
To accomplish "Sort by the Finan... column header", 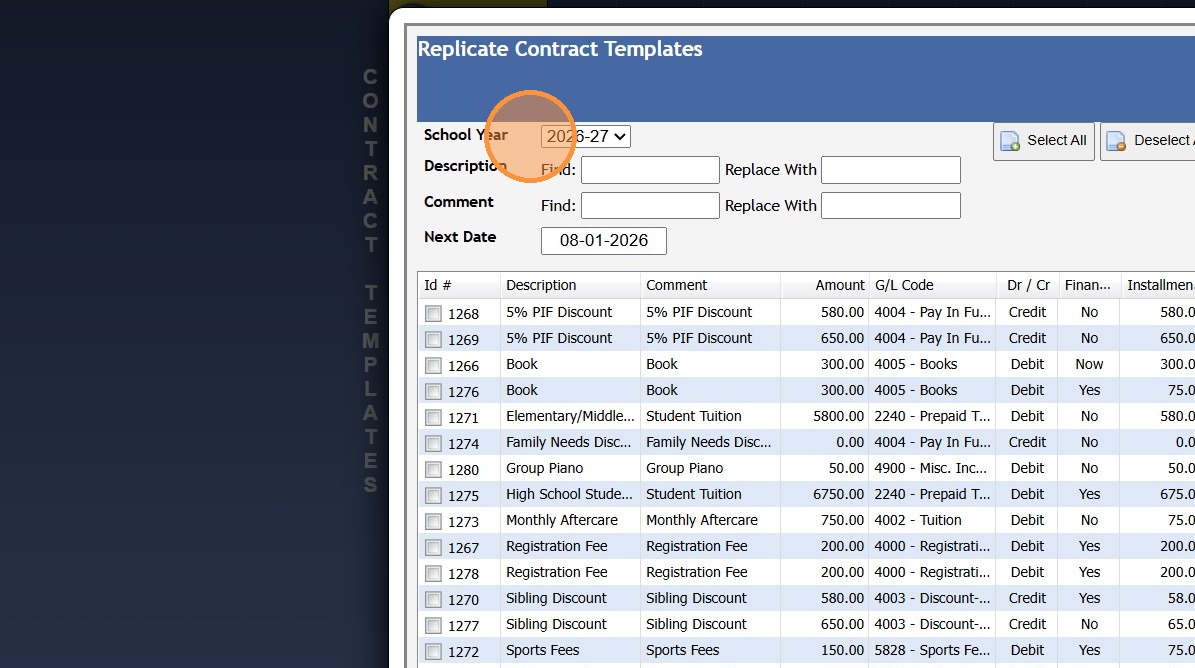I will pos(1089,285).
